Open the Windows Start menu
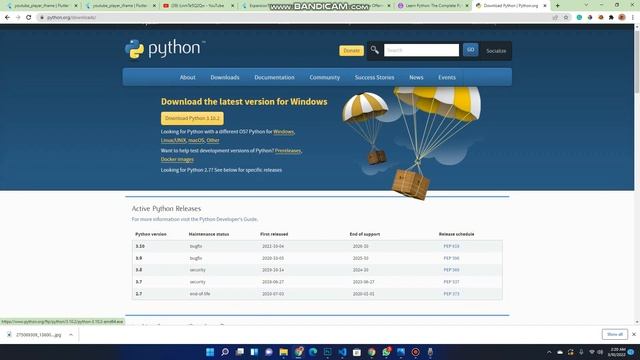 point(210,352)
